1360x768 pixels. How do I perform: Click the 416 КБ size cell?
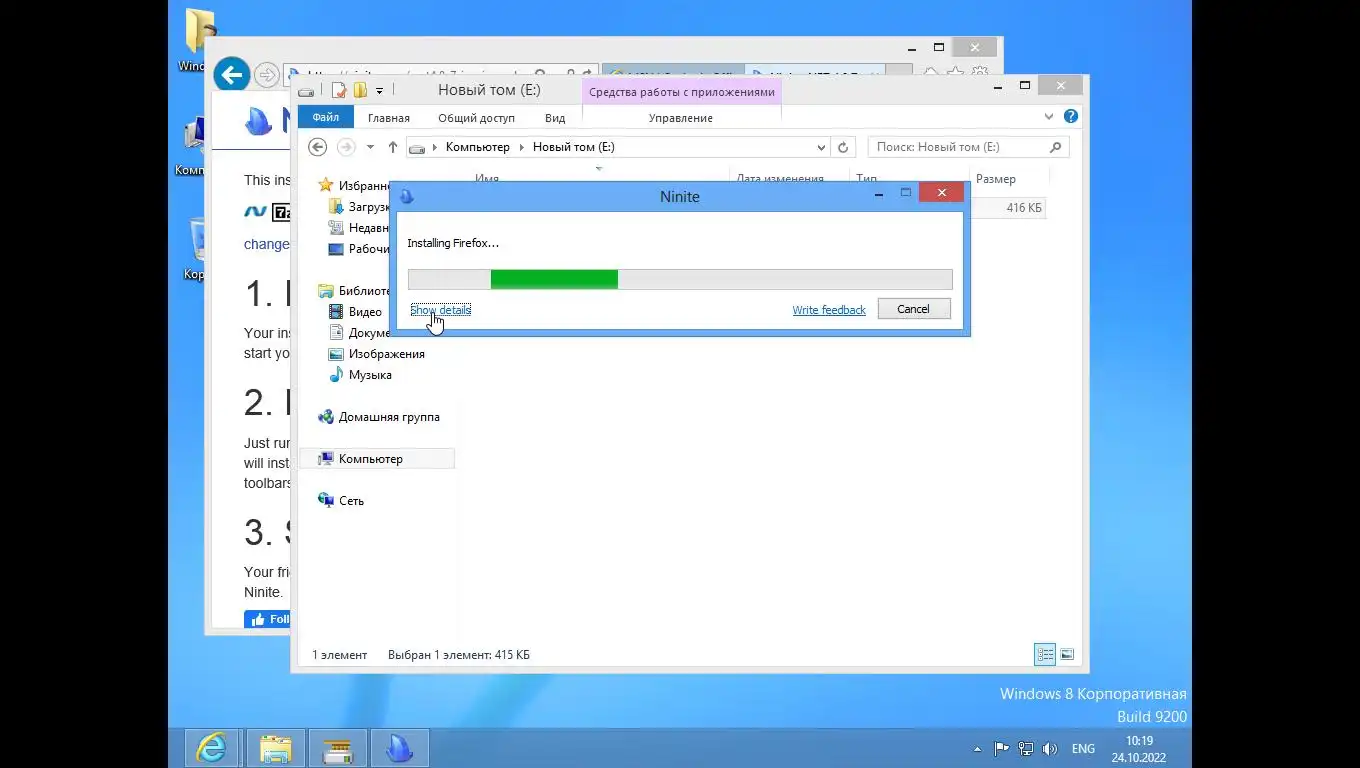tap(1024, 208)
